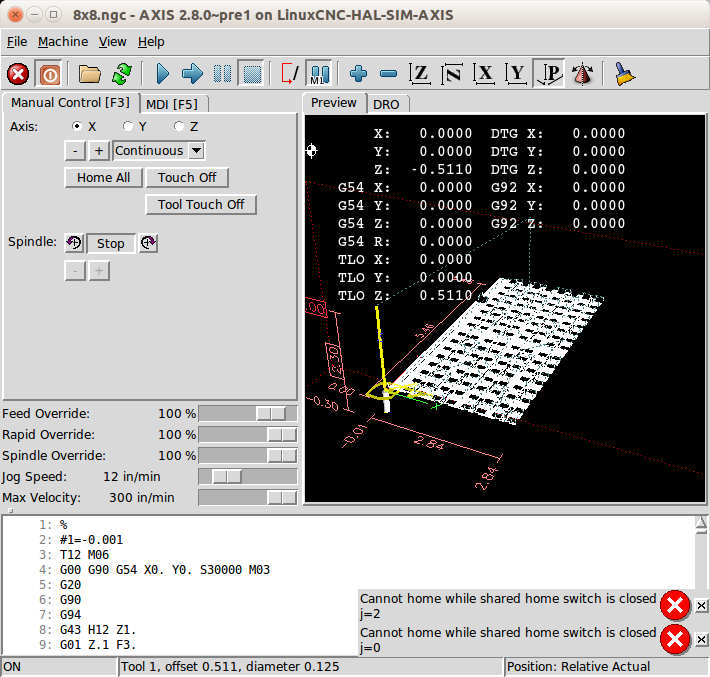The image size is (710, 677).
Task: Select the DRO tab
Action: click(x=386, y=105)
